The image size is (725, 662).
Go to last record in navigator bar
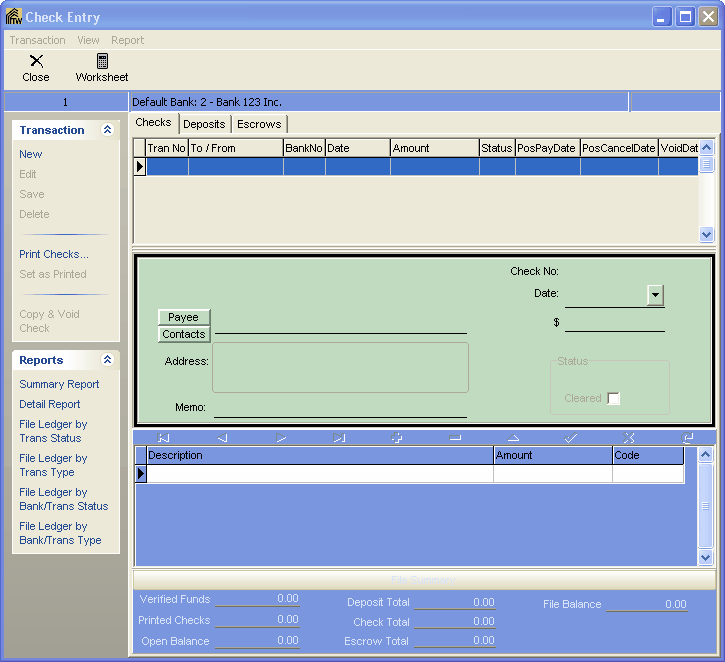pyautogui.click(x=339, y=438)
